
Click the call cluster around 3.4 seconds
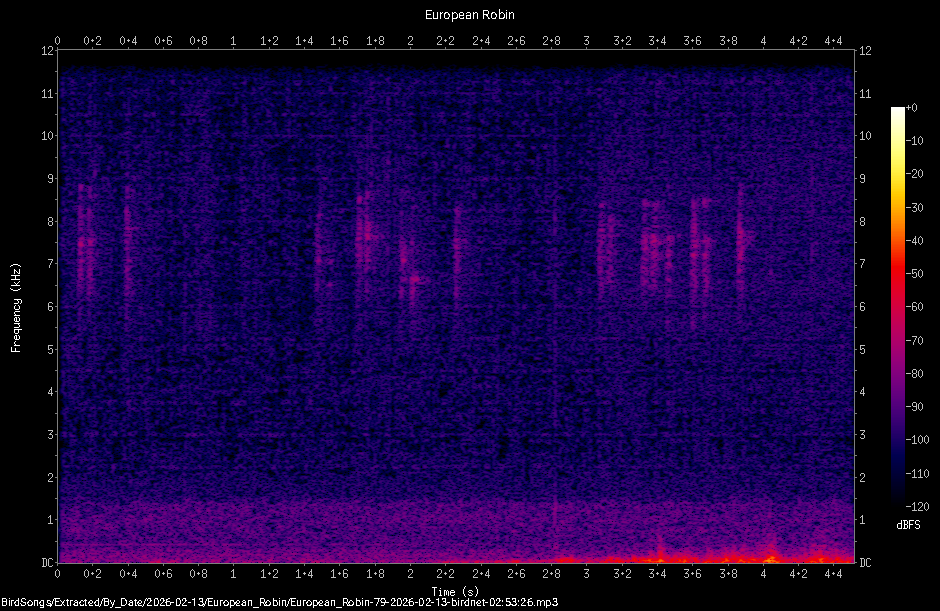657,240
